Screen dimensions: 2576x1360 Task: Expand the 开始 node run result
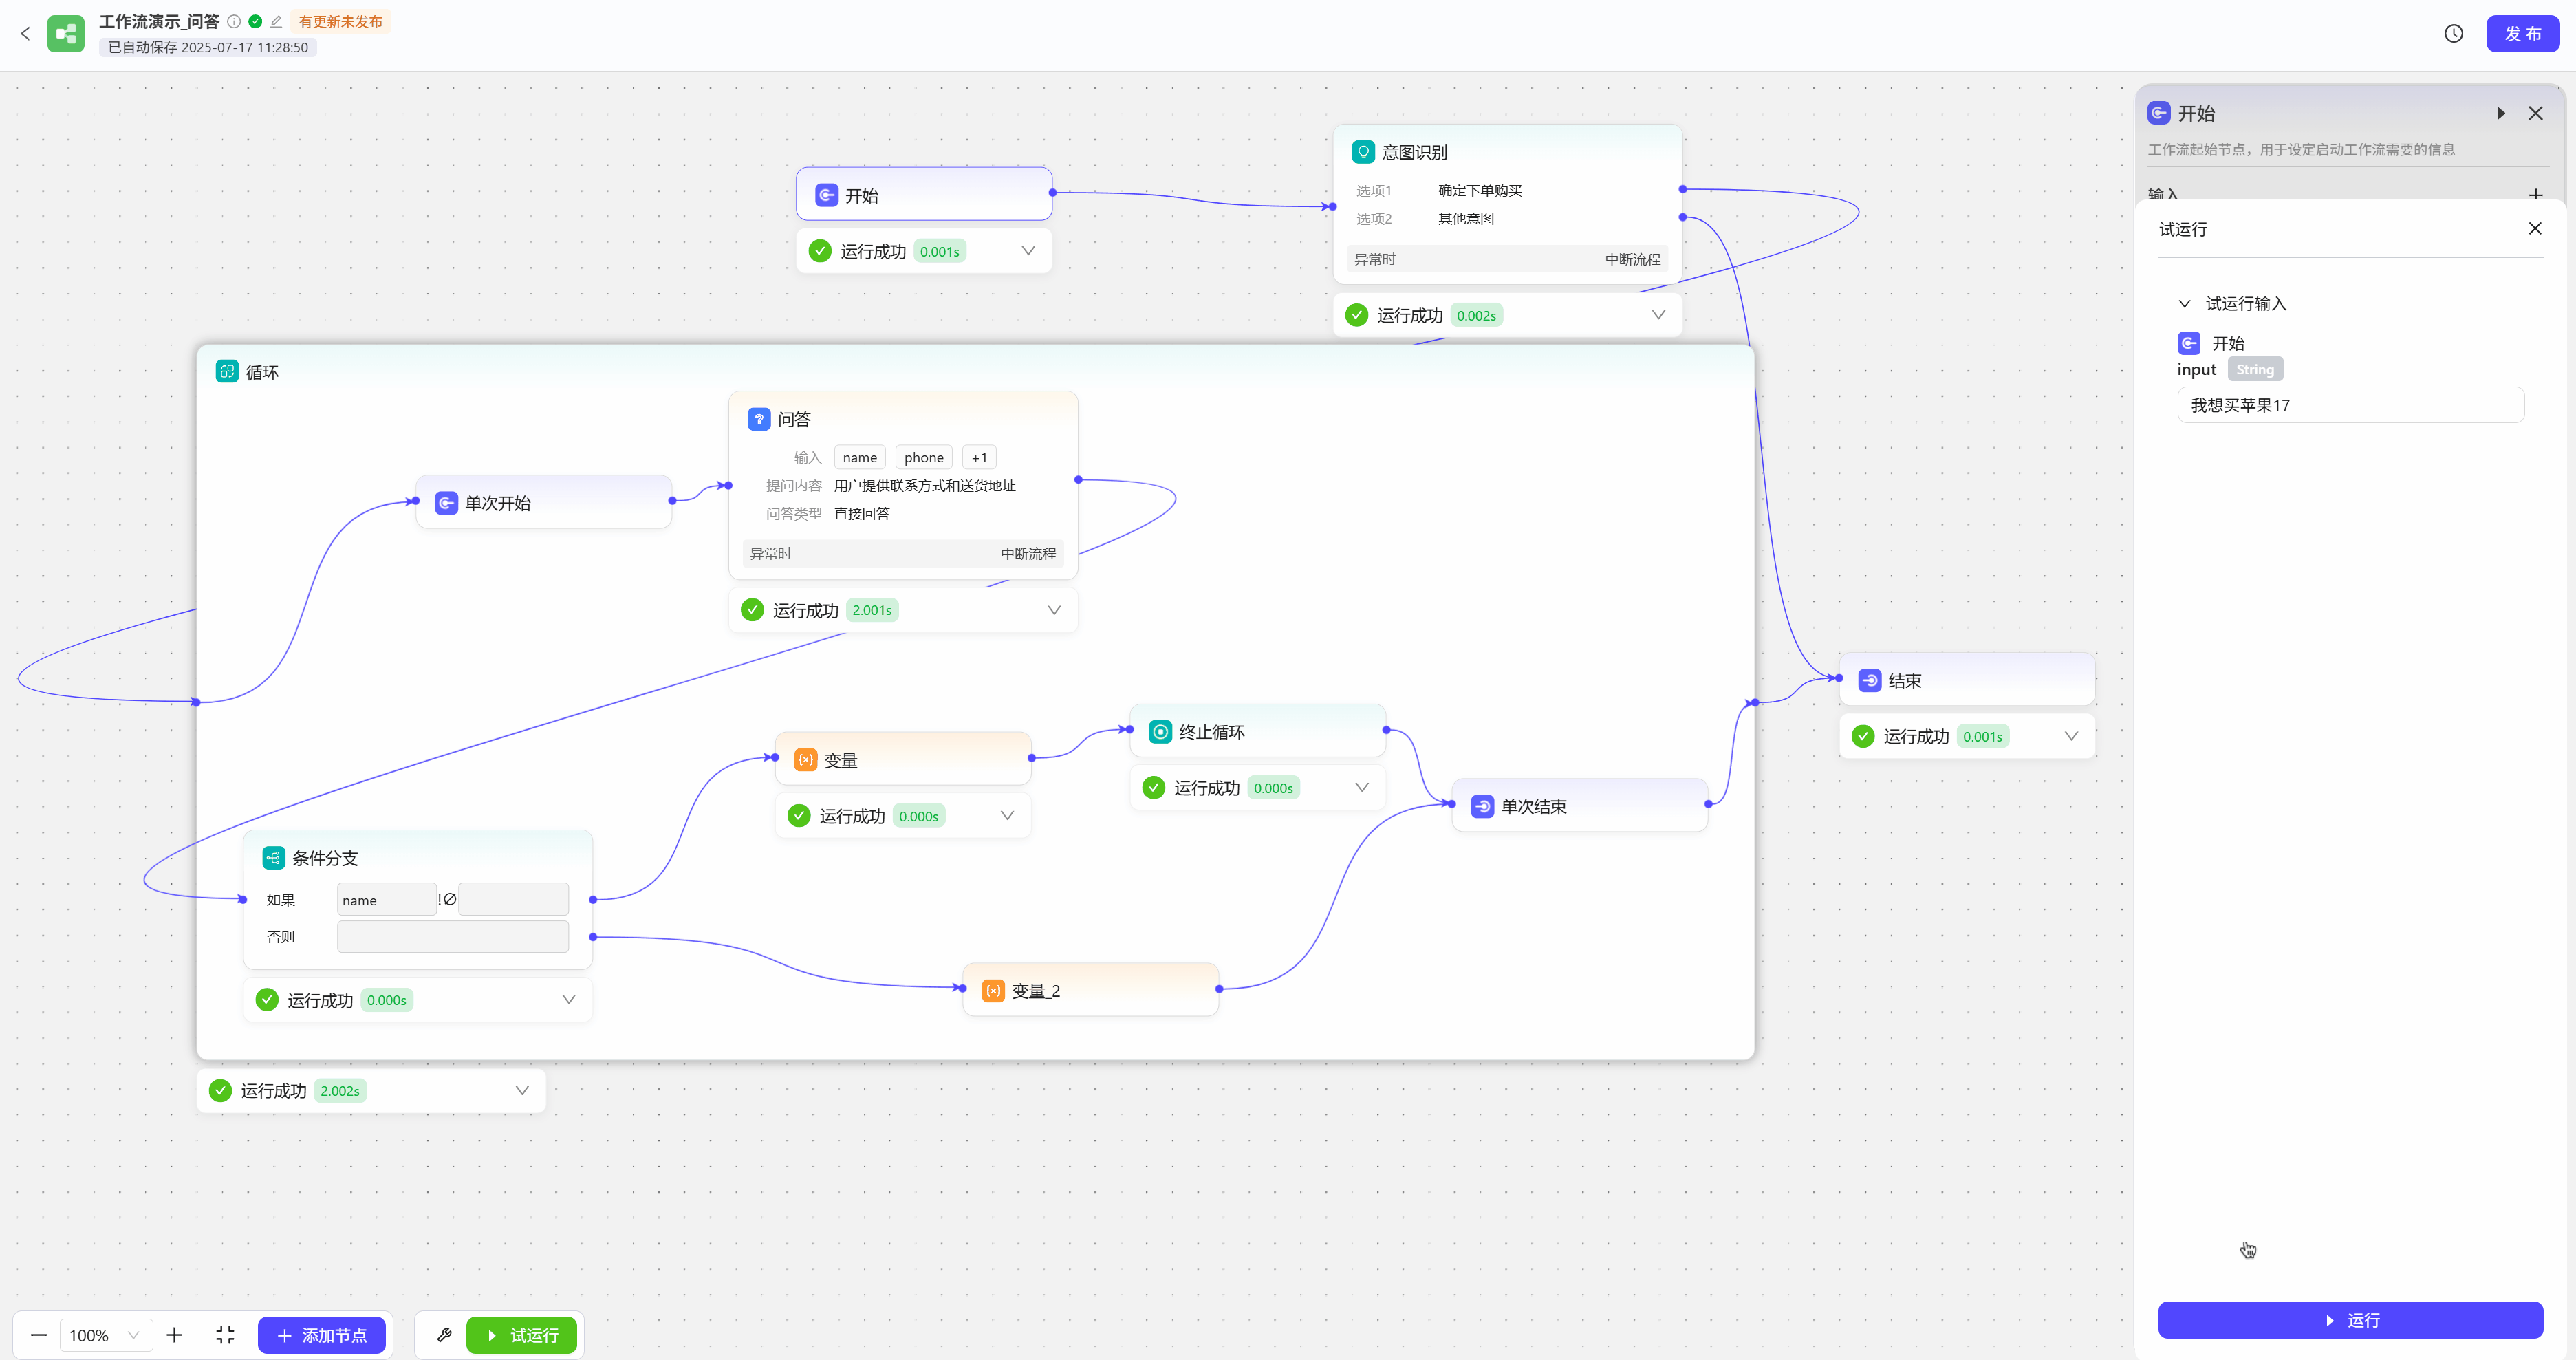[1028, 251]
